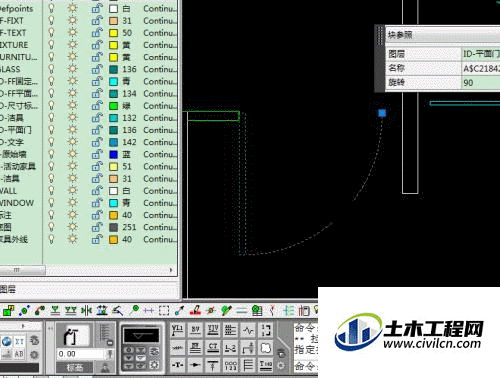
Task: Click the solid arrow symbol button
Action: tap(195, 365)
